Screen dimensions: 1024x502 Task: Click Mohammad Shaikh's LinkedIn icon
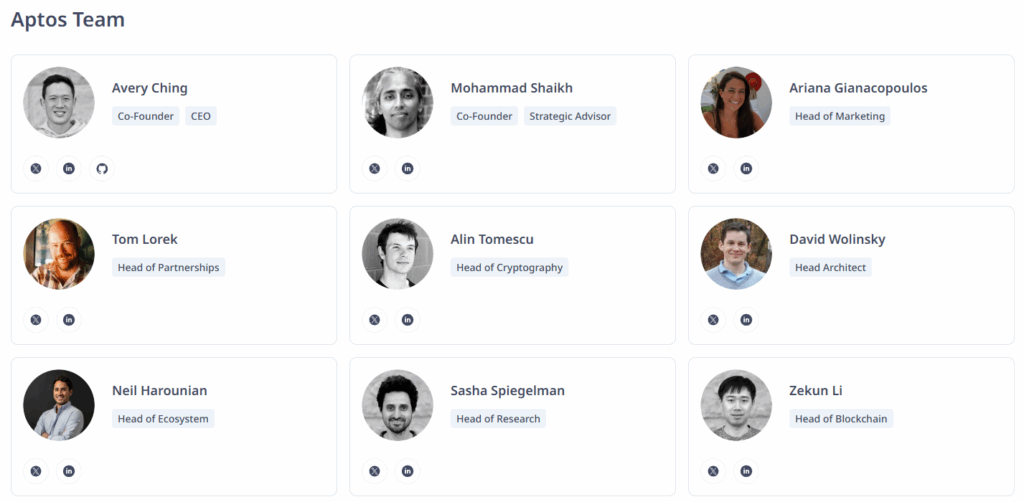point(408,168)
